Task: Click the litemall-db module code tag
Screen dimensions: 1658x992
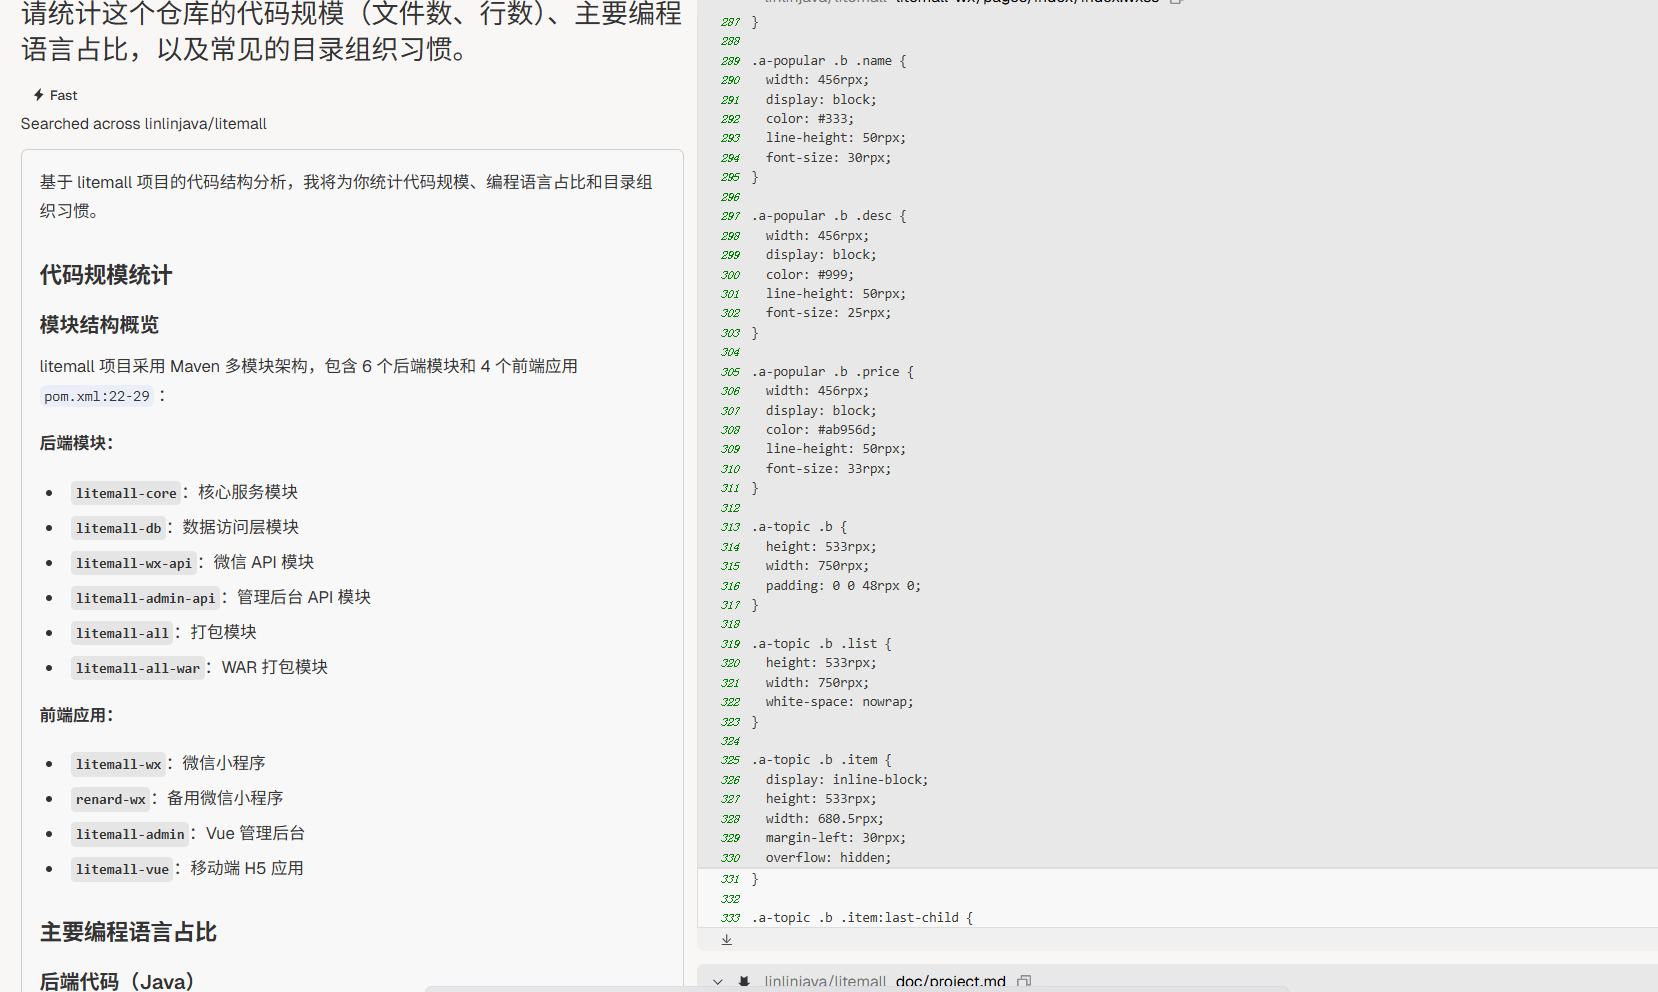Action: point(118,528)
